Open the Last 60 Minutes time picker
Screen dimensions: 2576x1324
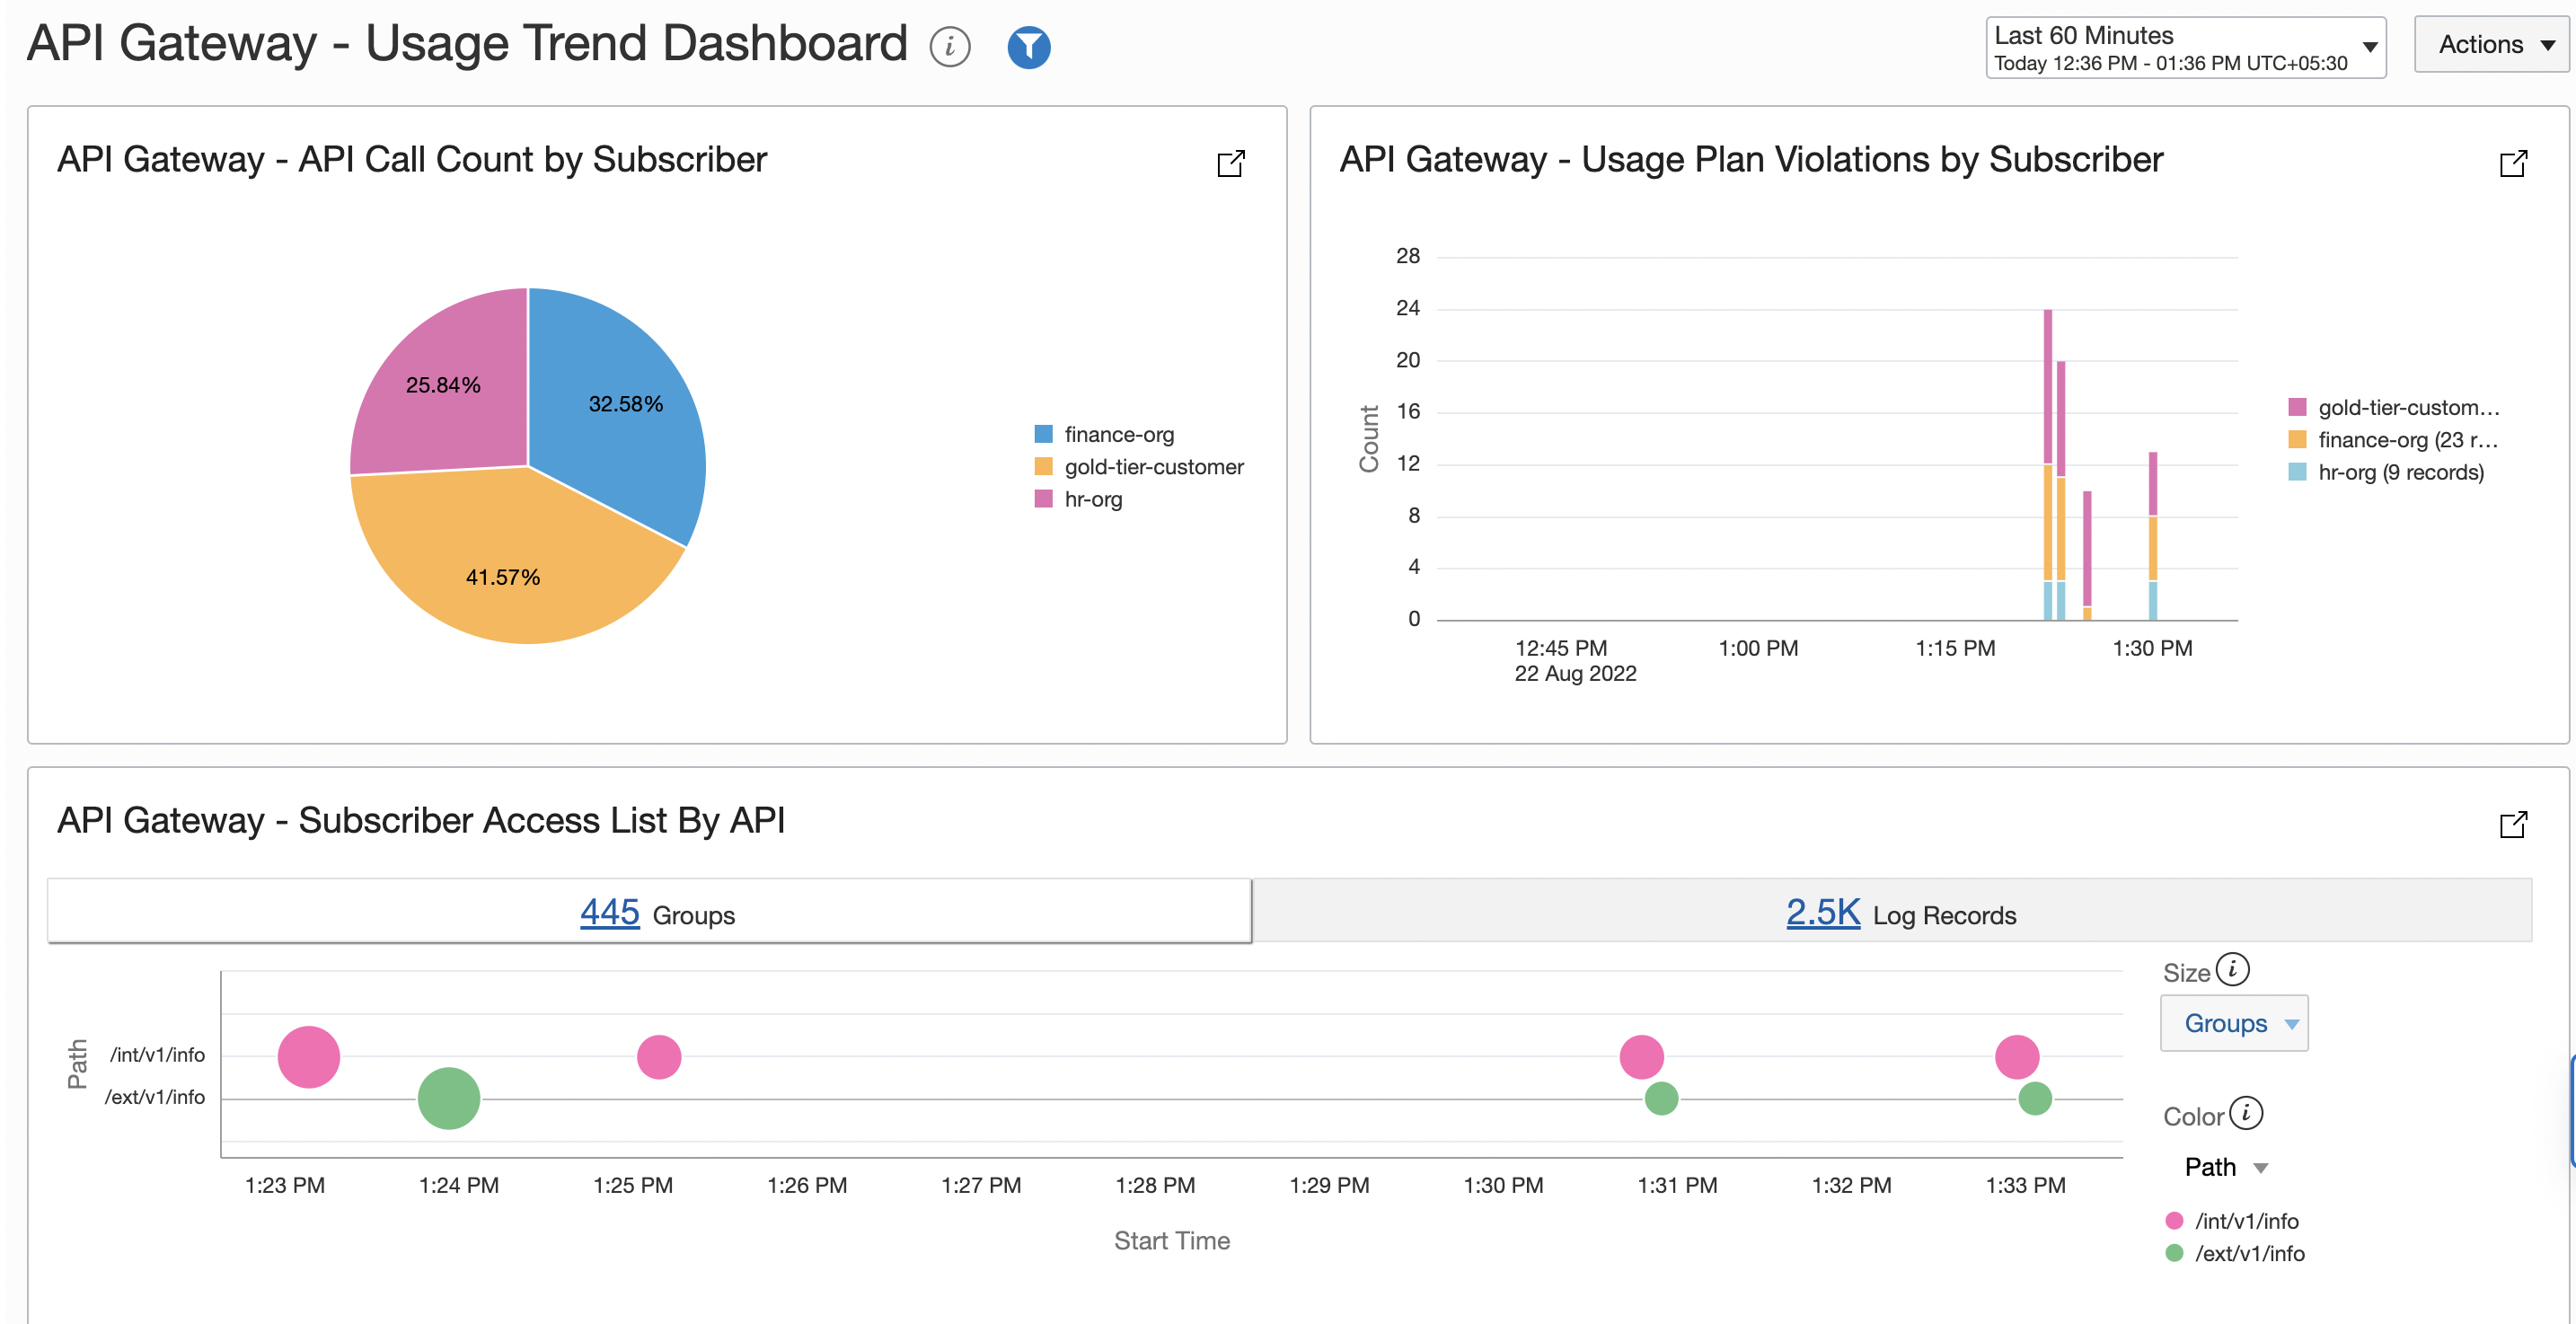click(2186, 46)
